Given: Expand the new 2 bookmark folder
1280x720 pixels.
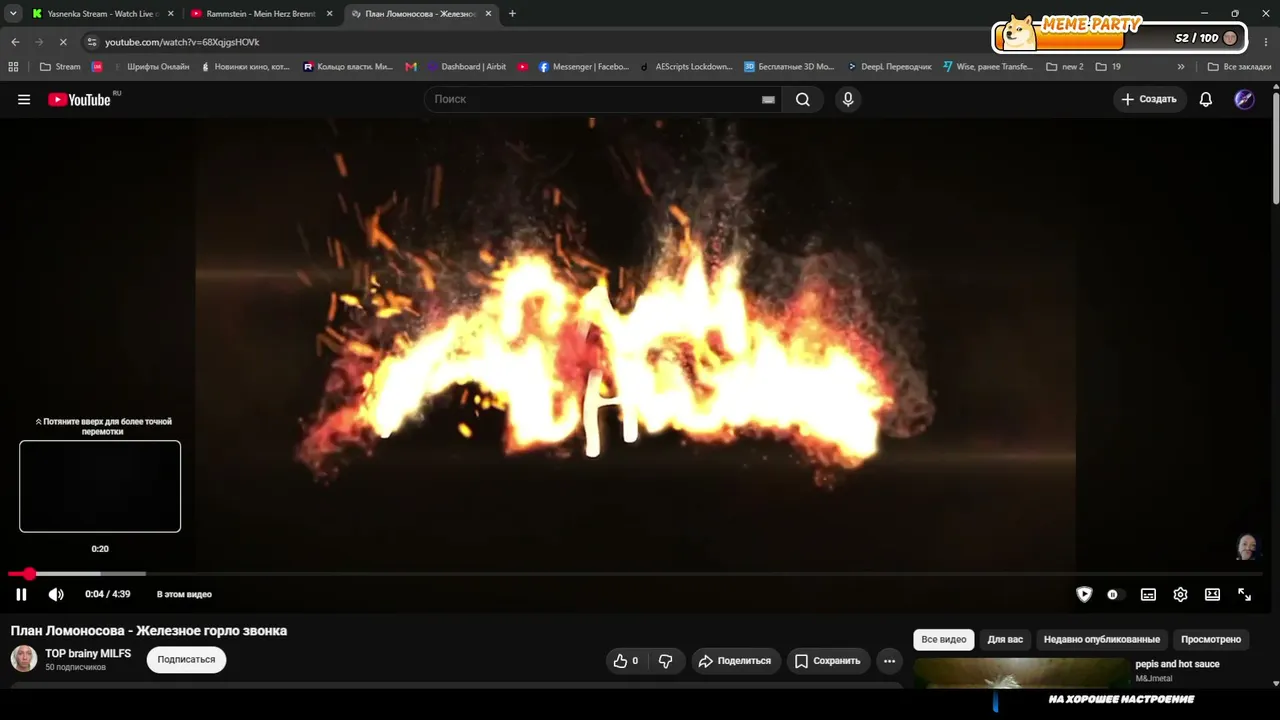Looking at the screenshot, I should click(x=1065, y=67).
